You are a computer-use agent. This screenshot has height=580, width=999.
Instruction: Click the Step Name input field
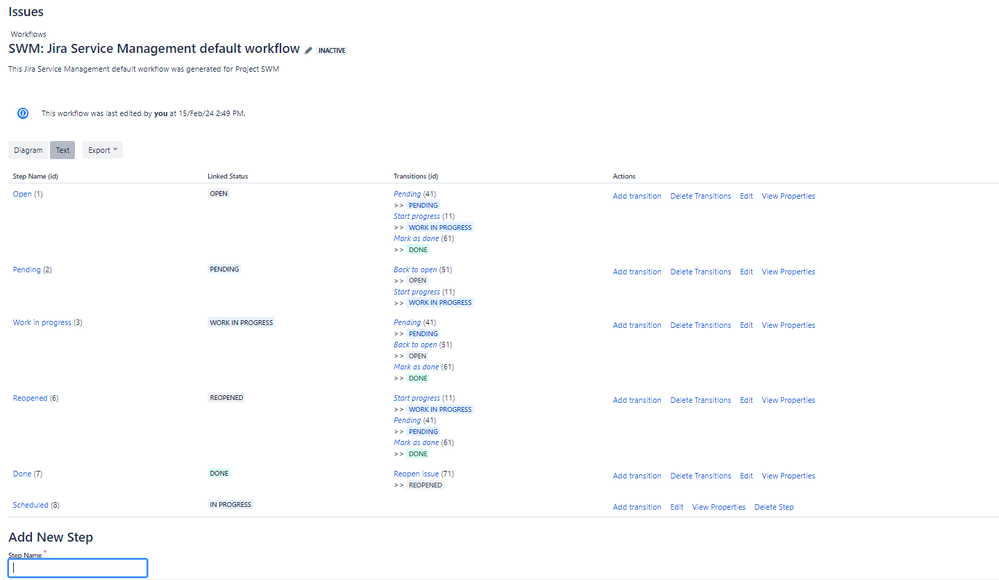(78, 568)
